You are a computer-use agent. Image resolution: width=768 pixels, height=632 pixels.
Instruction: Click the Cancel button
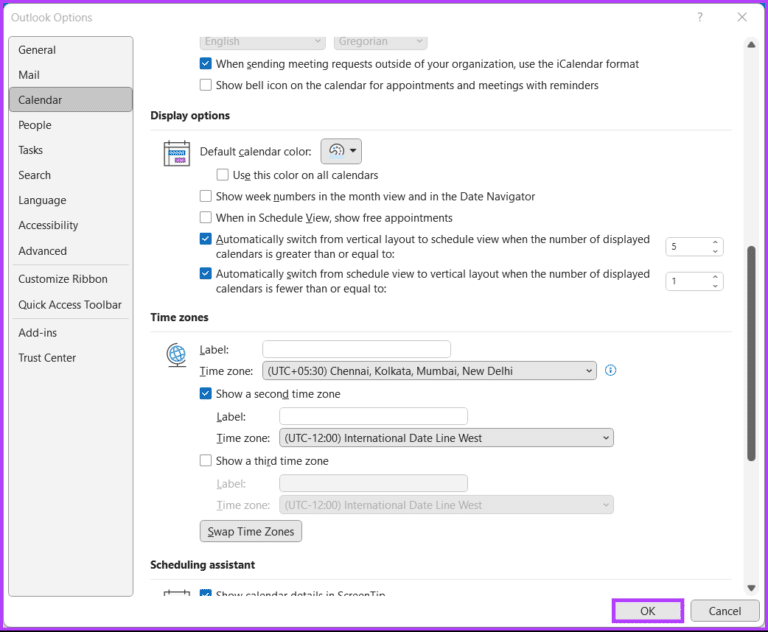(725, 611)
